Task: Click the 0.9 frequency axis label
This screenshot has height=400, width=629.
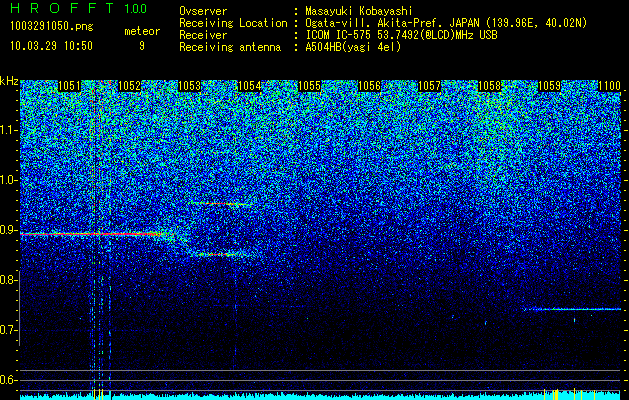Action: [x=8, y=231]
